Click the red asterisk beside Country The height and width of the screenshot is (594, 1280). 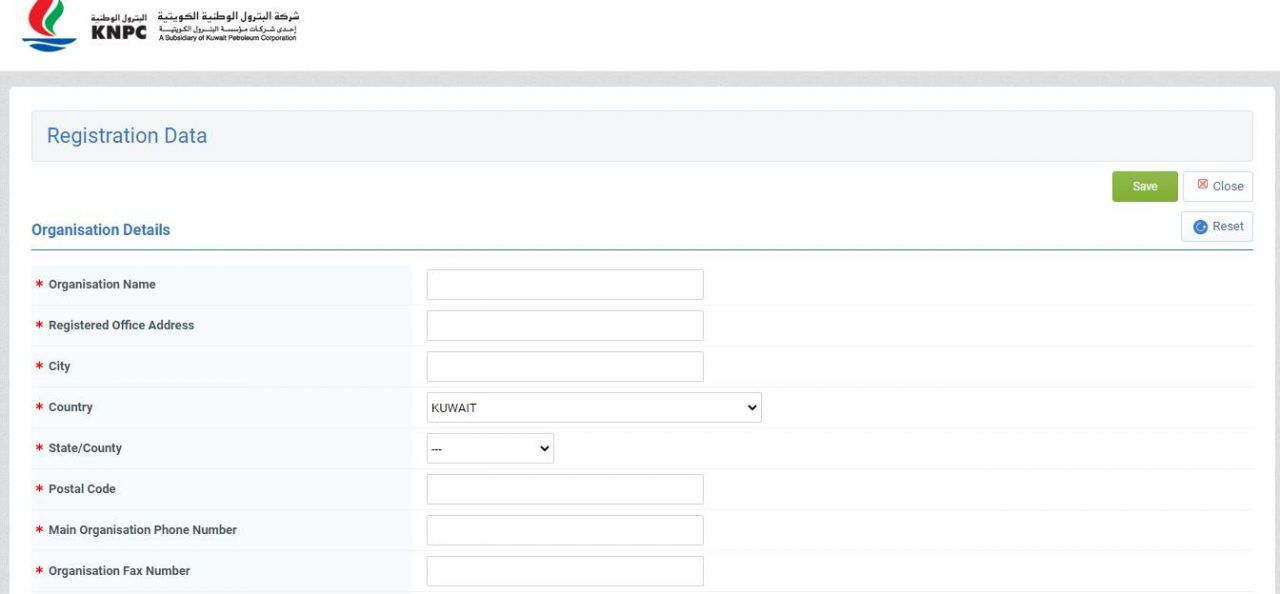[x=37, y=407]
